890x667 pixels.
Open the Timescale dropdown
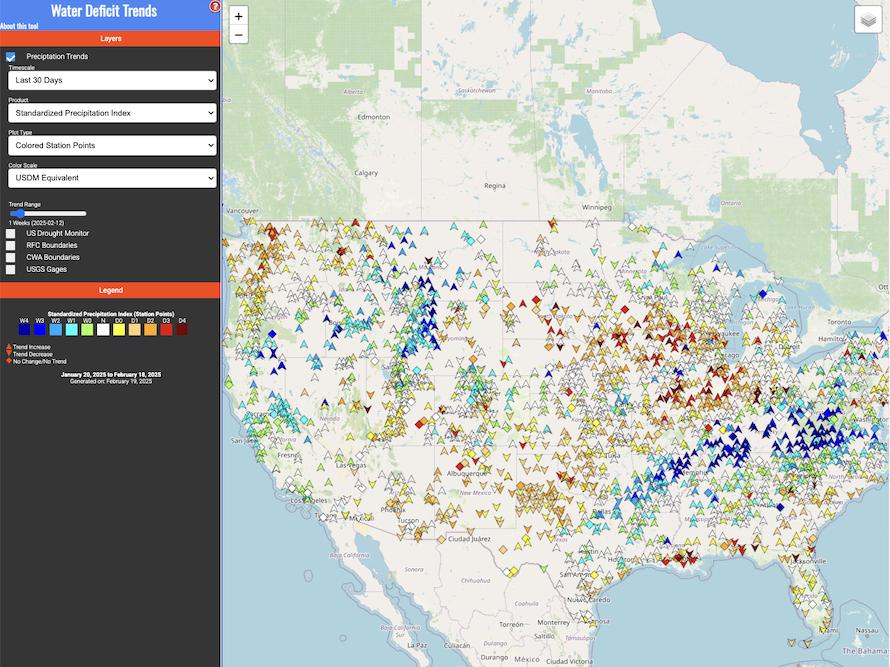coord(112,80)
